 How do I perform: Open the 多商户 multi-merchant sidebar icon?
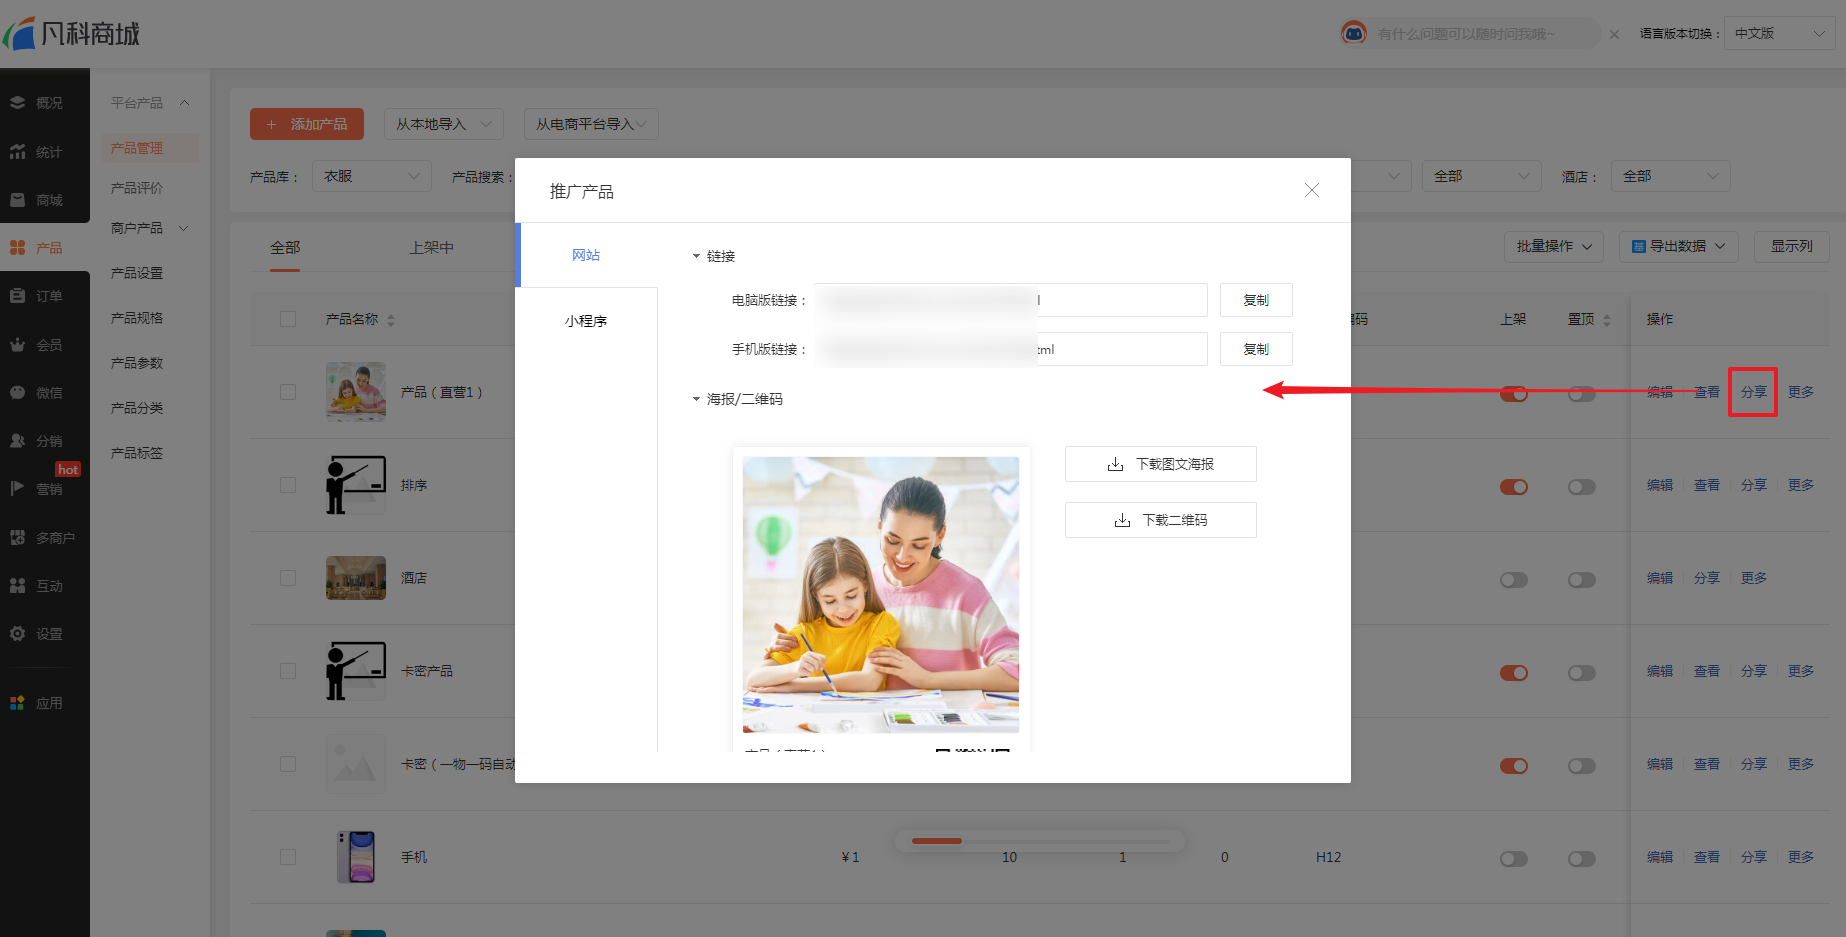17,538
